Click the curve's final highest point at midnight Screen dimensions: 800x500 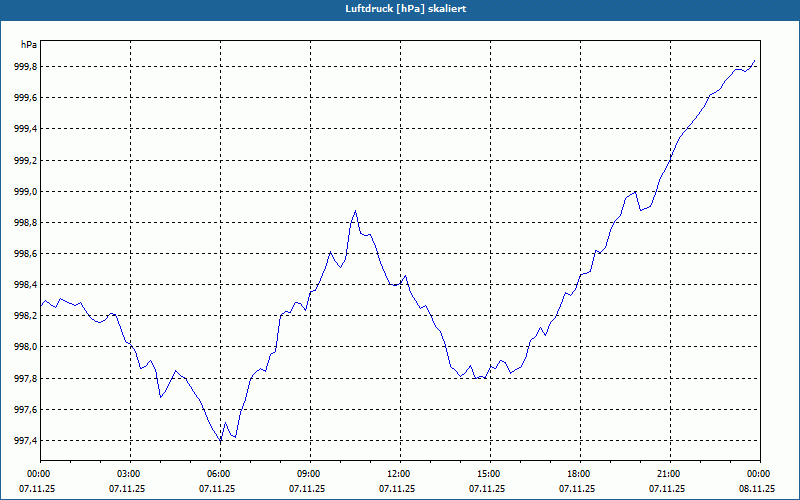(755, 61)
